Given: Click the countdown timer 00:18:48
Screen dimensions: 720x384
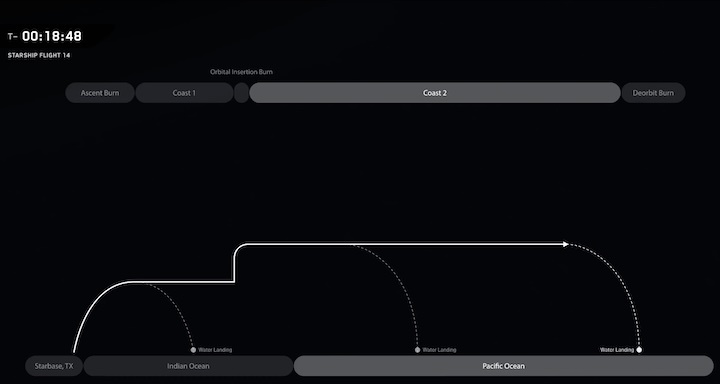Looking at the screenshot, I should (x=52, y=37).
